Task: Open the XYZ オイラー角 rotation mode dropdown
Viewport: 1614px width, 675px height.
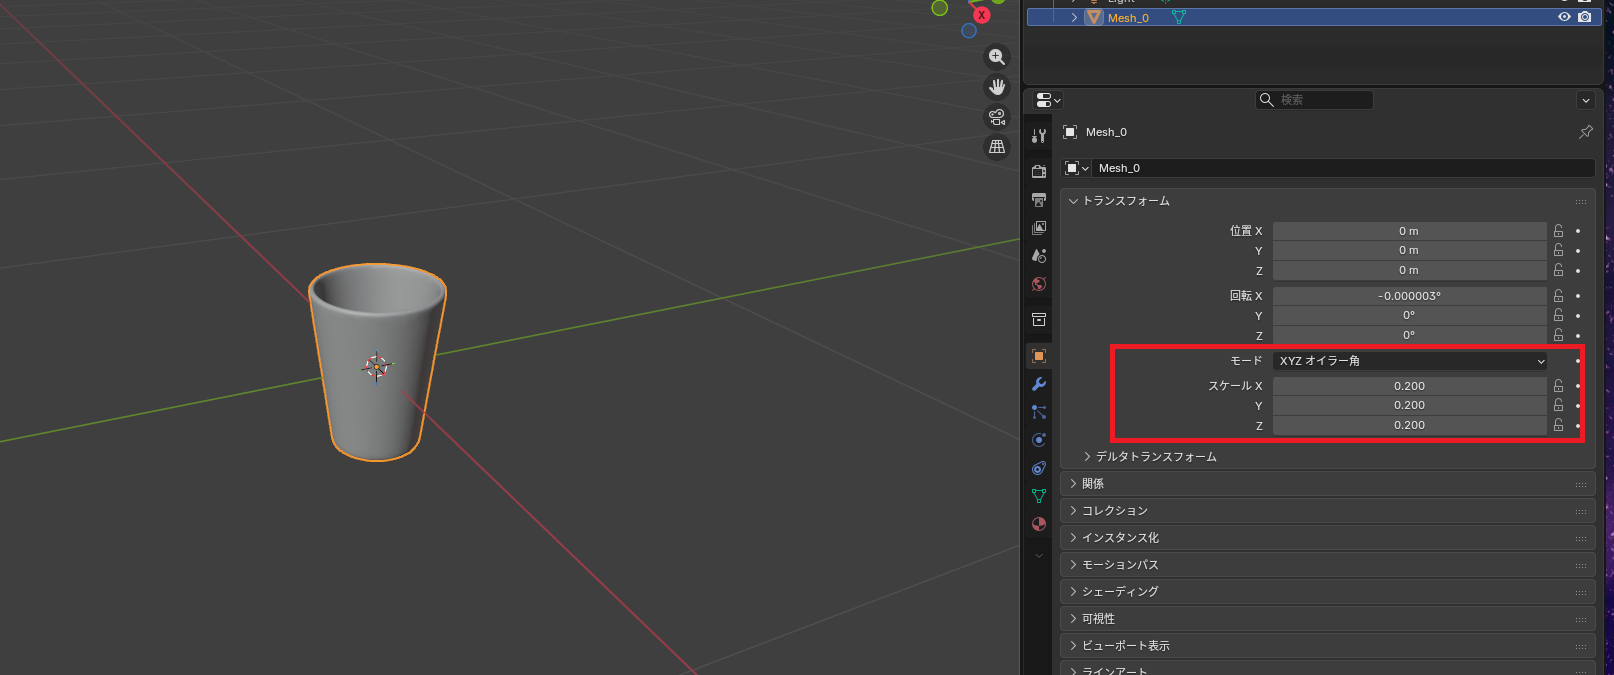Action: coord(1411,361)
